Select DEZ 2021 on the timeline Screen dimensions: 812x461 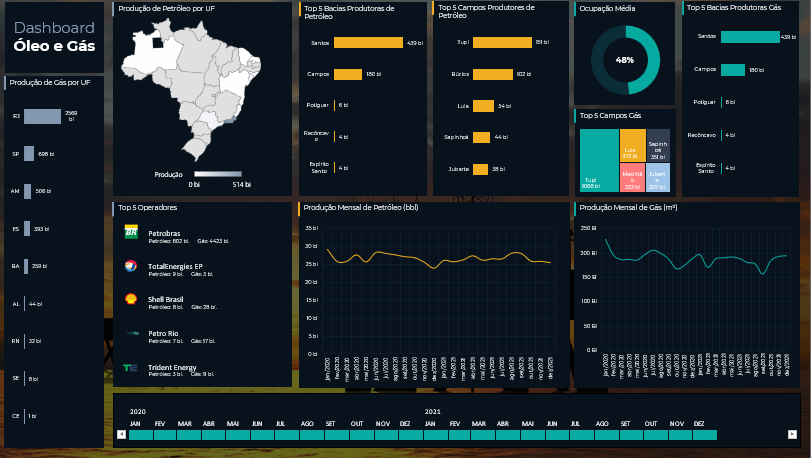pyautogui.click(x=706, y=435)
